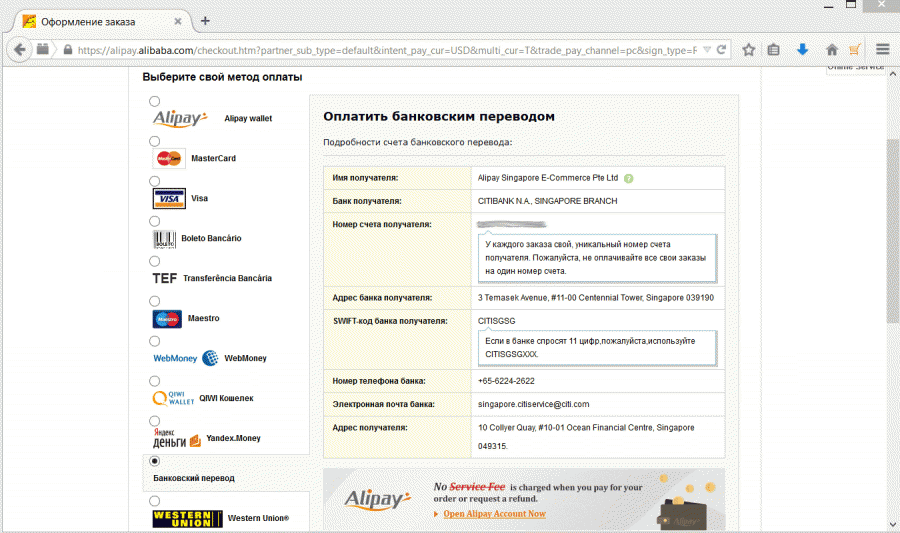Viewport: 900px width, 533px height.
Task: Click the WebMoney globe logo
Action: point(210,358)
